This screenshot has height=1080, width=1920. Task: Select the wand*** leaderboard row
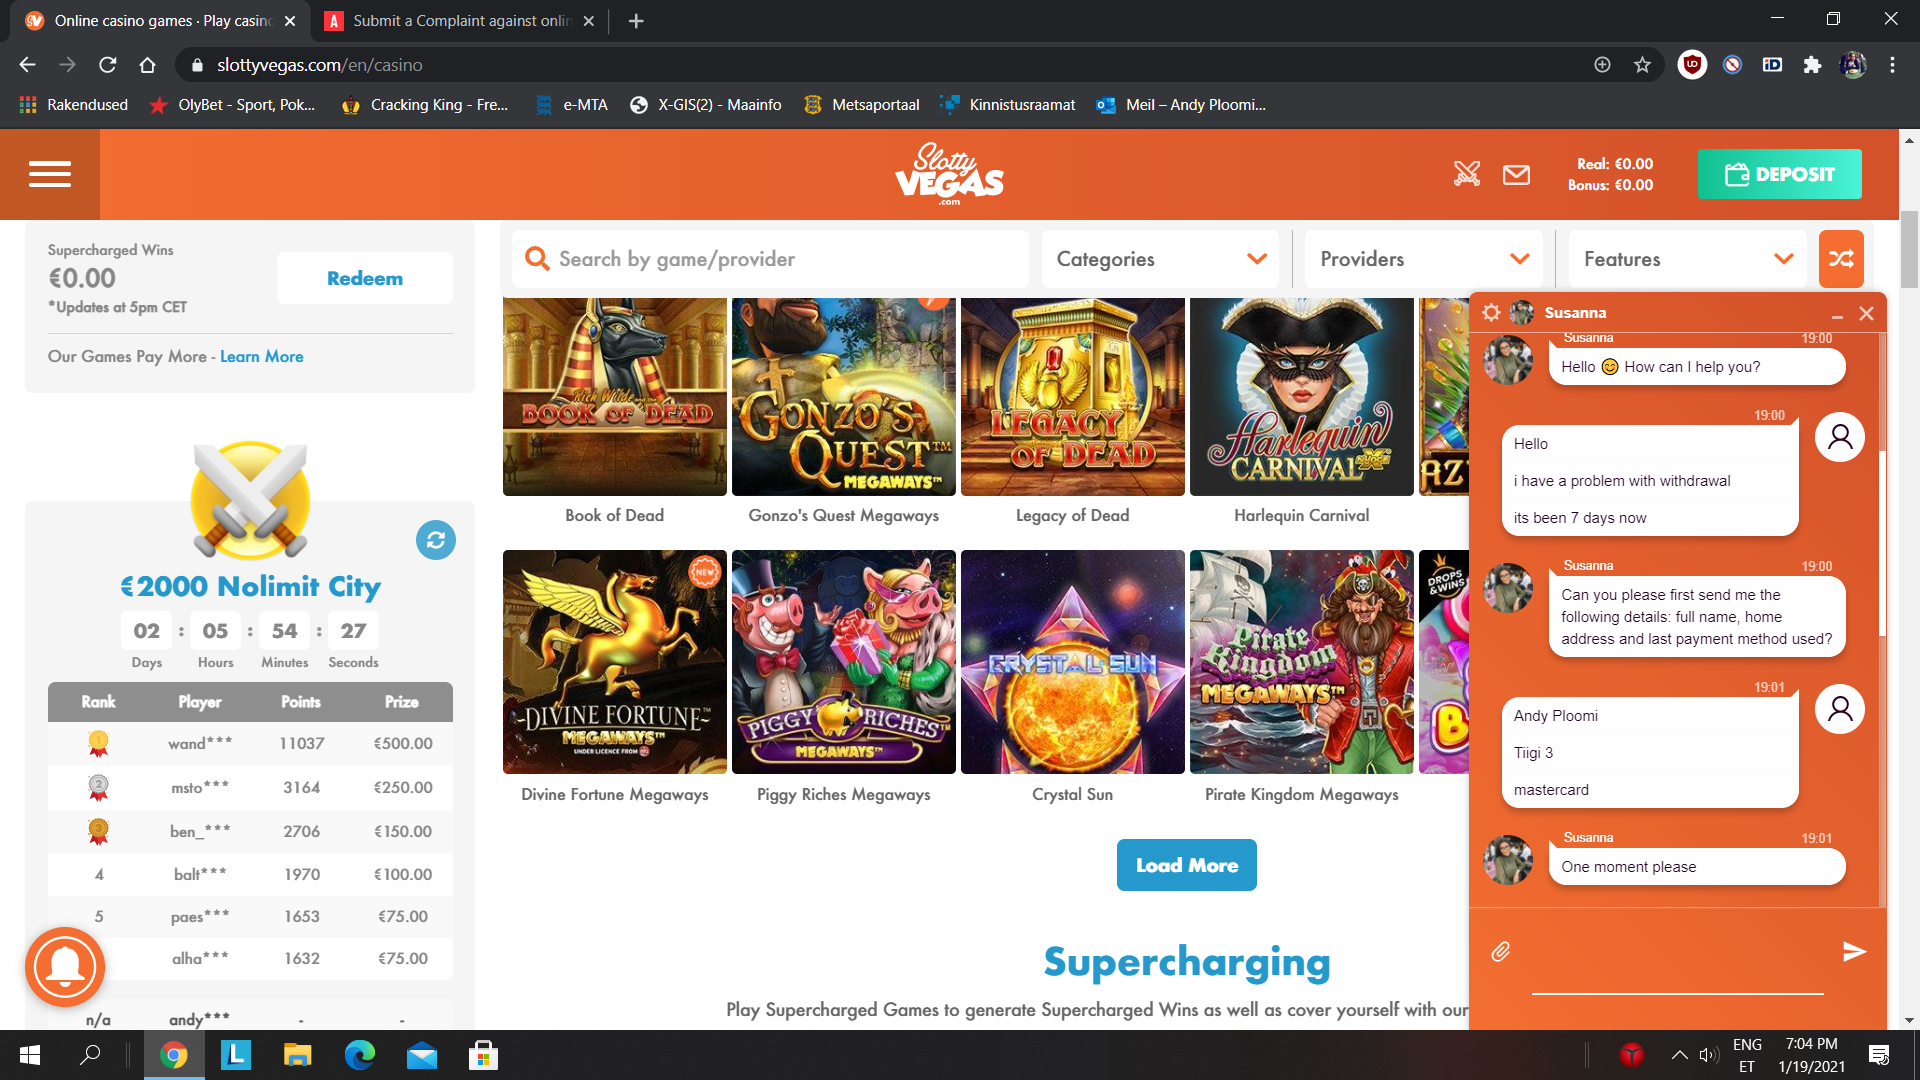250,744
